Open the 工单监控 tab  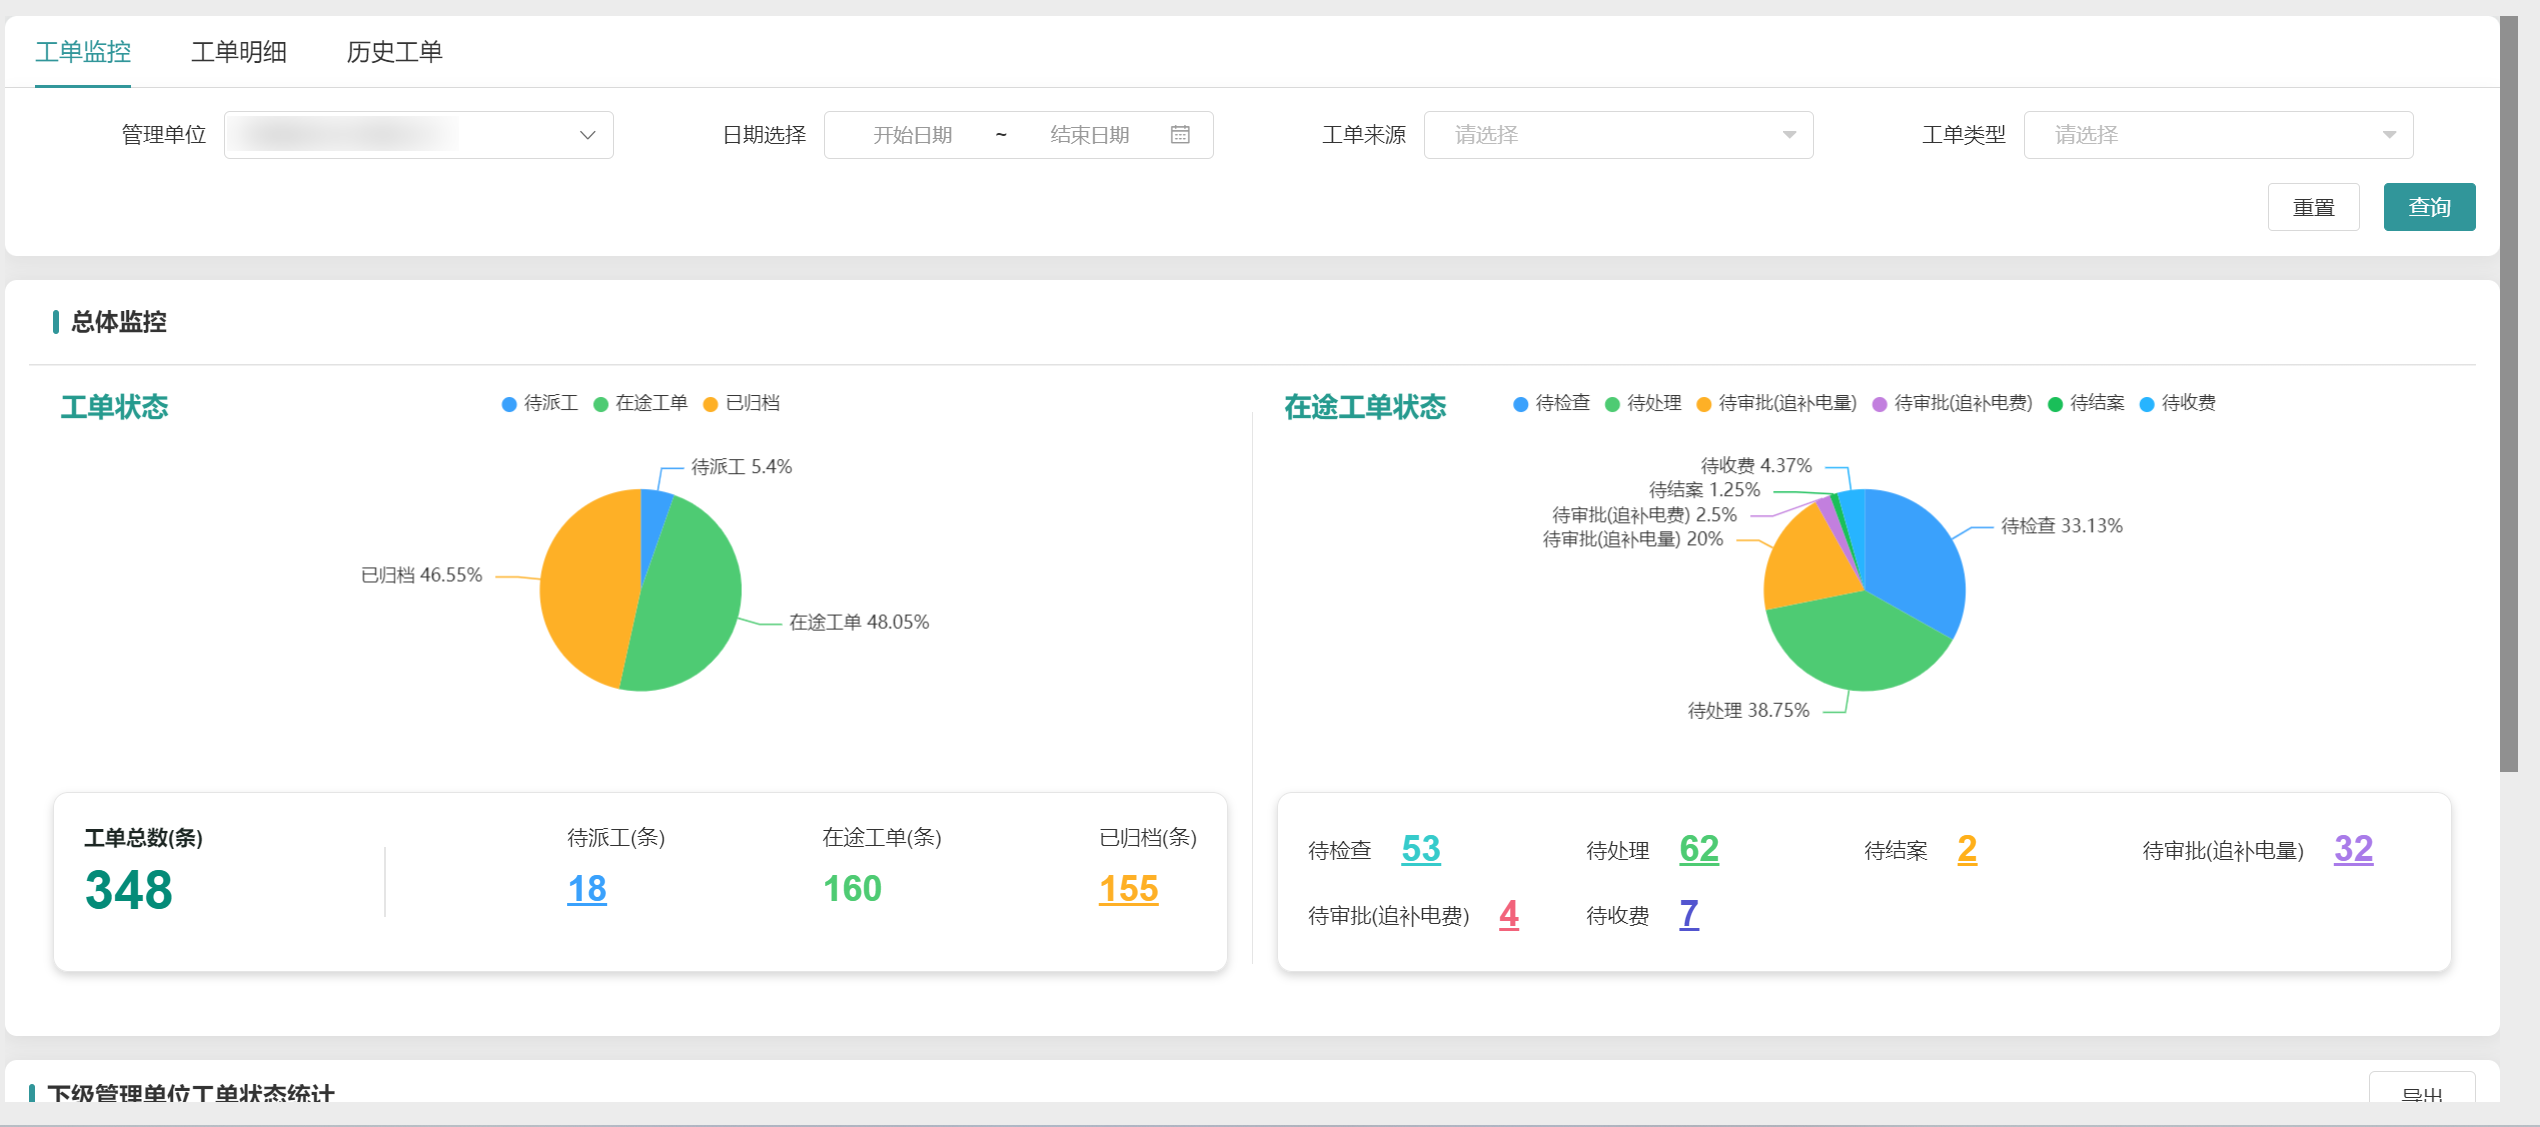83,52
